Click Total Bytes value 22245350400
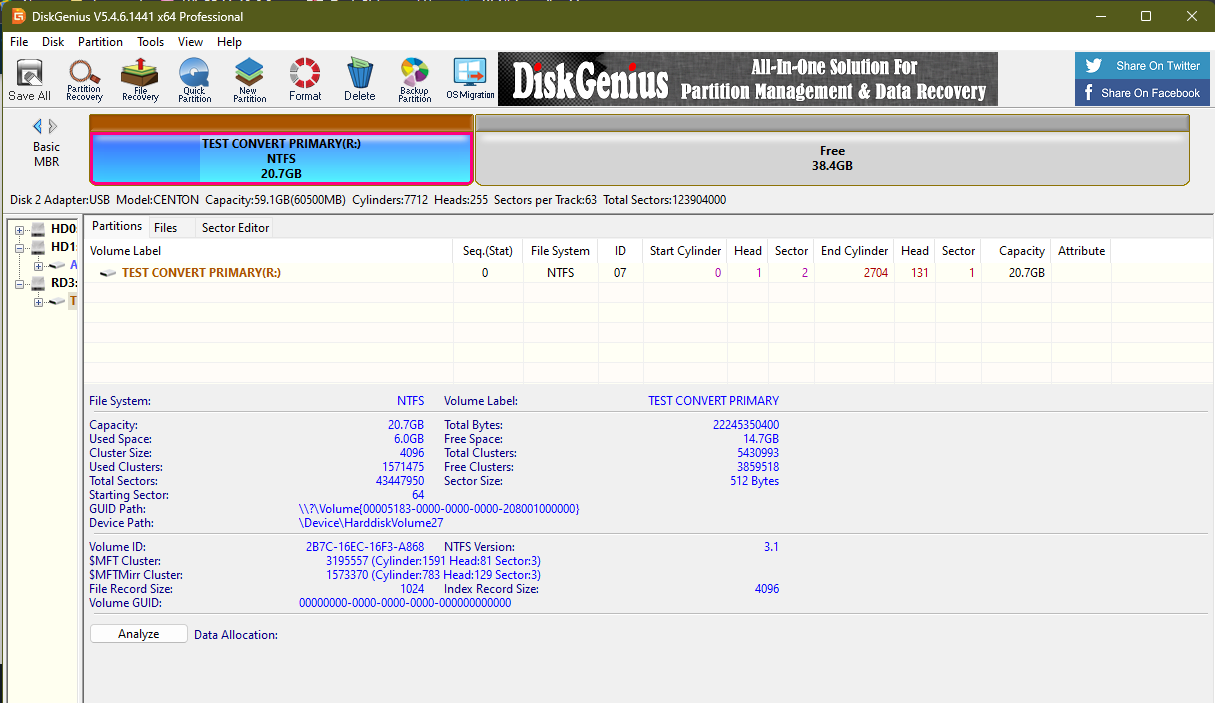The width and height of the screenshot is (1215, 703). click(745, 425)
